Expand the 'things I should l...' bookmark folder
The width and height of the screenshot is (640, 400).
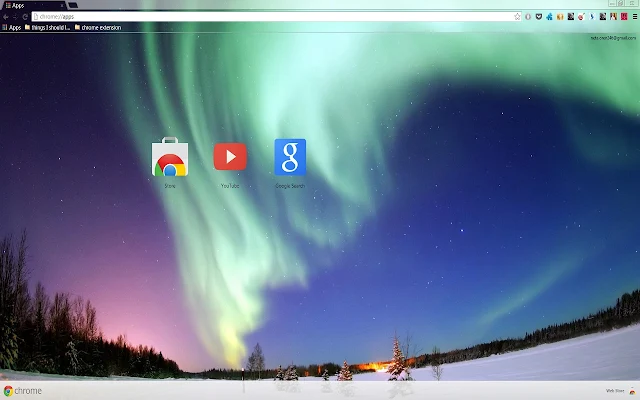tap(47, 27)
